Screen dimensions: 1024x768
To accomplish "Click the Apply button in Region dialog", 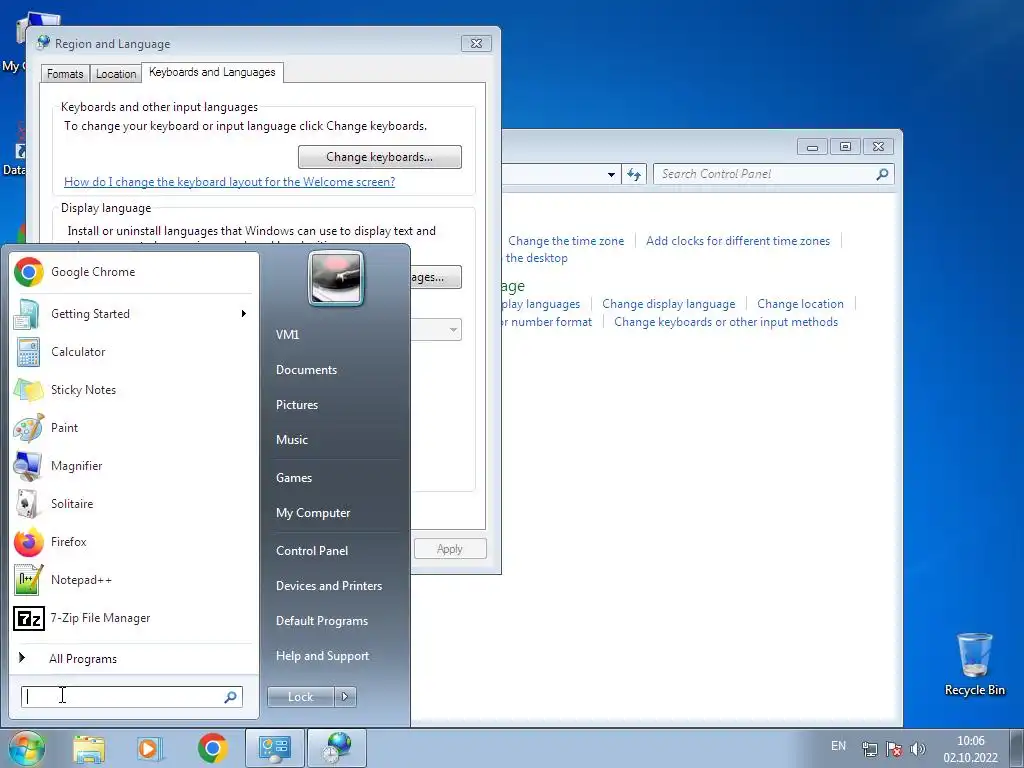I will pyautogui.click(x=450, y=549).
